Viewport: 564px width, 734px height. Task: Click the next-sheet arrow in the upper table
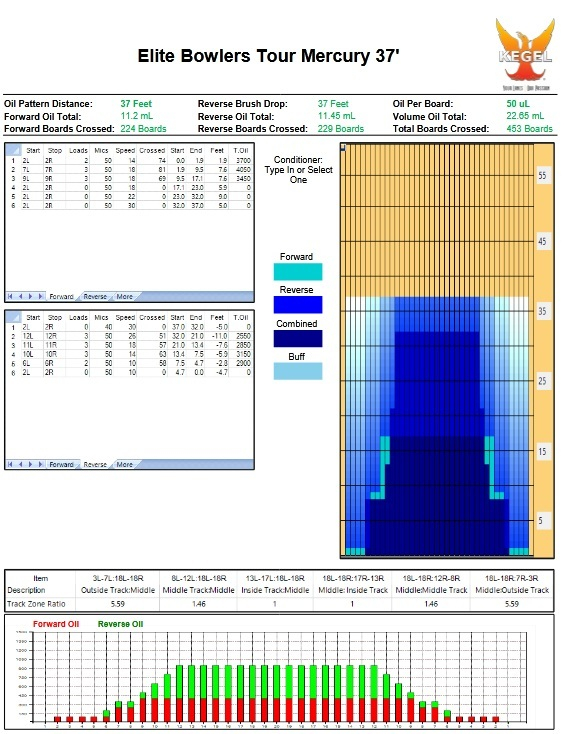point(30,296)
